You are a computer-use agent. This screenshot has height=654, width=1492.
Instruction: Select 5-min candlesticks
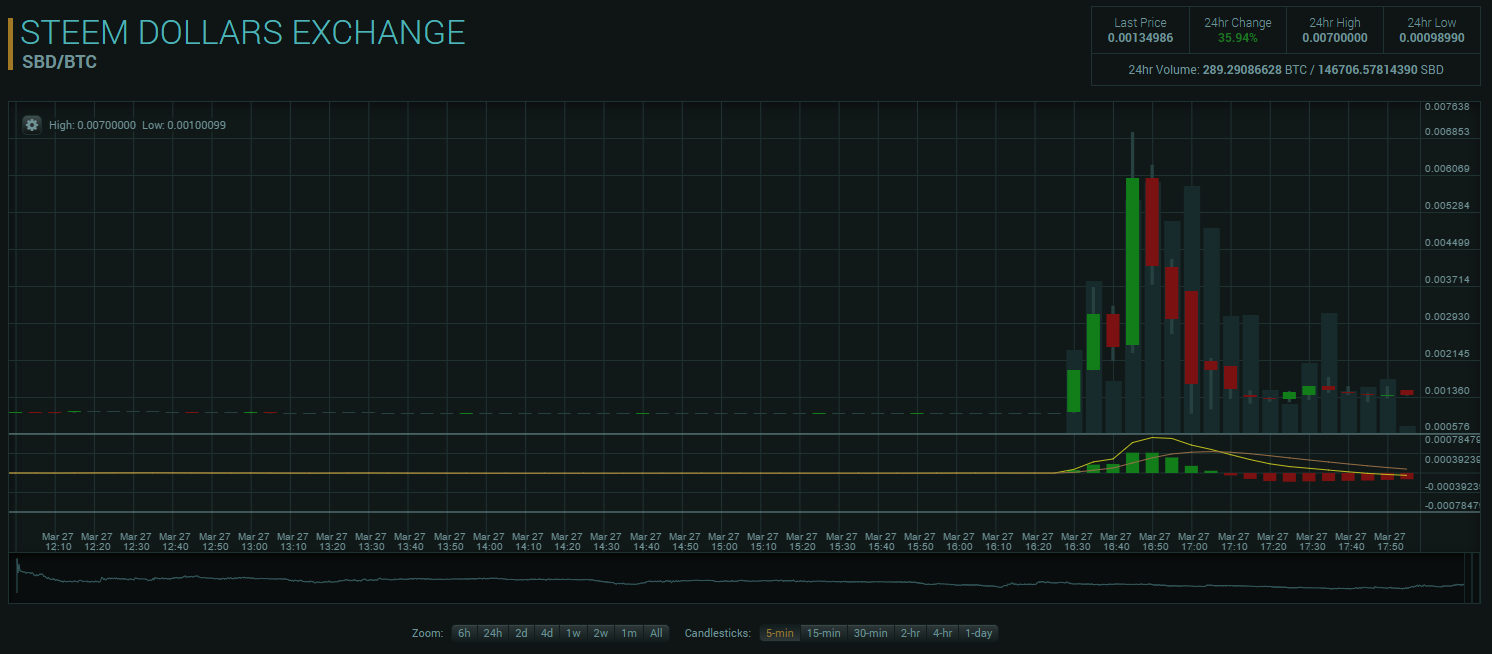779,633
